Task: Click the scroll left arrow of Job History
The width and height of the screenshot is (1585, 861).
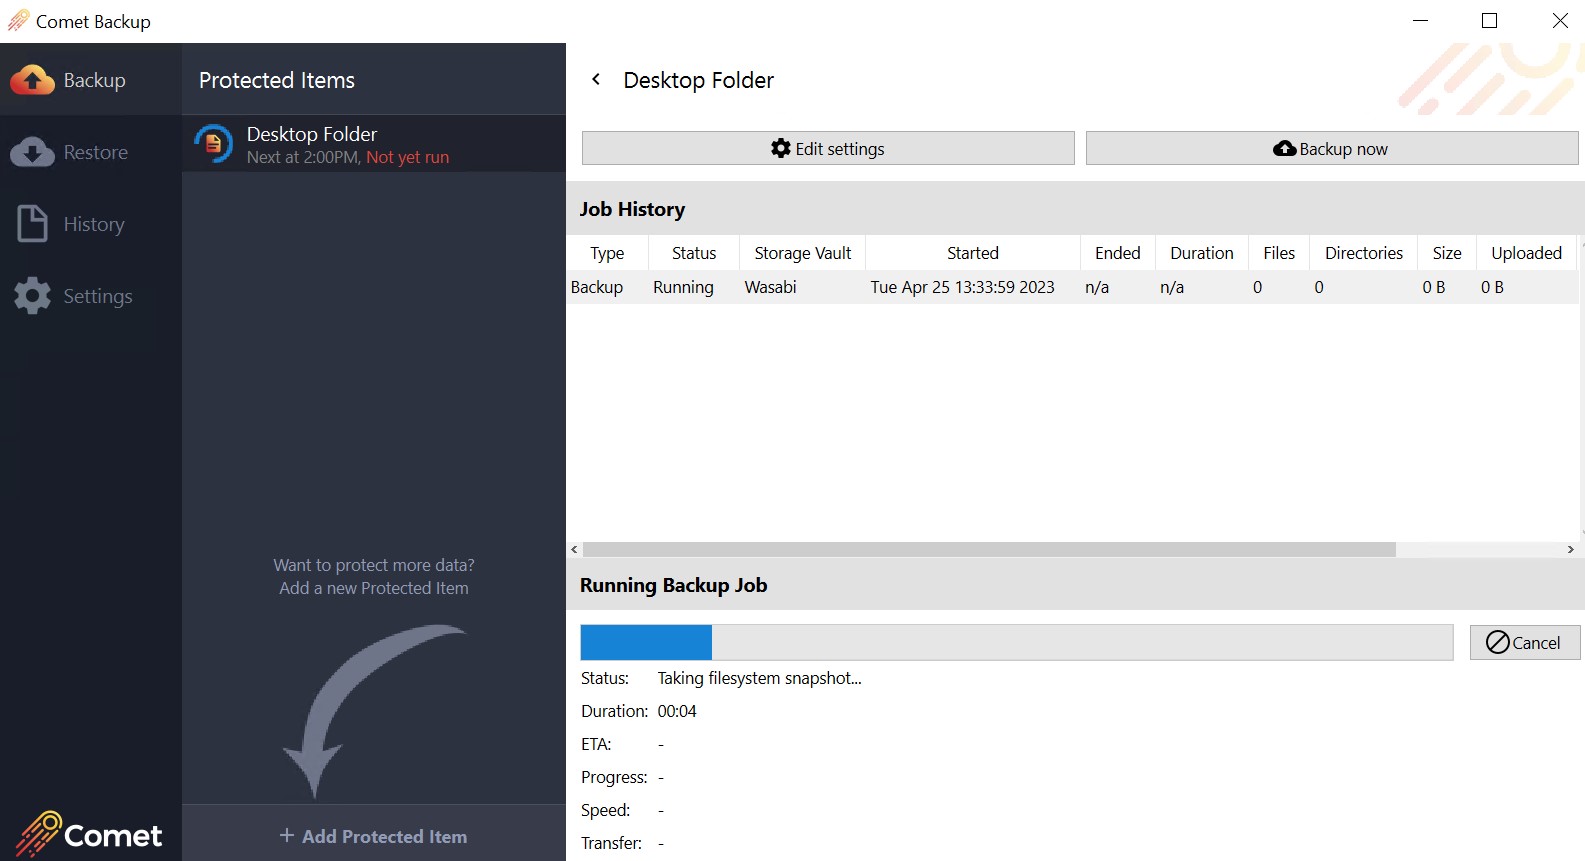Action: [x=574, y=549]
